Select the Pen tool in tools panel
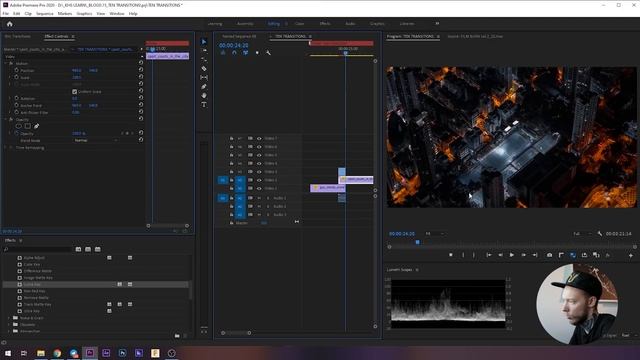The width and height of the screenshot is (640, 360). click(x=204, y=87)
